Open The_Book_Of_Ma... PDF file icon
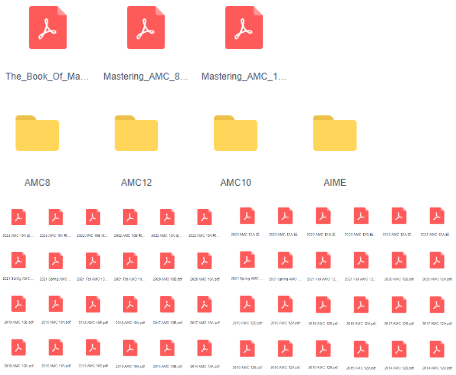Screen dimensions: 456x375 click(x=48, y=28)
